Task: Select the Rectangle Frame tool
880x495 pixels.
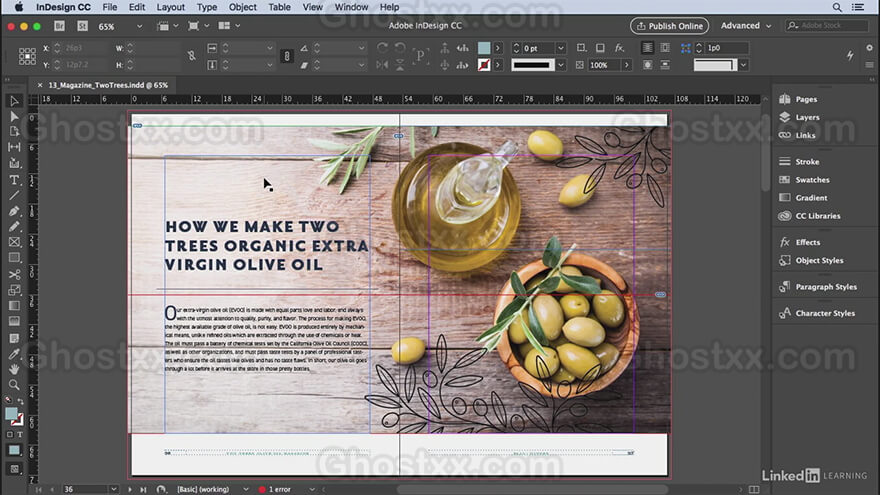Action: tap(14, 242)
